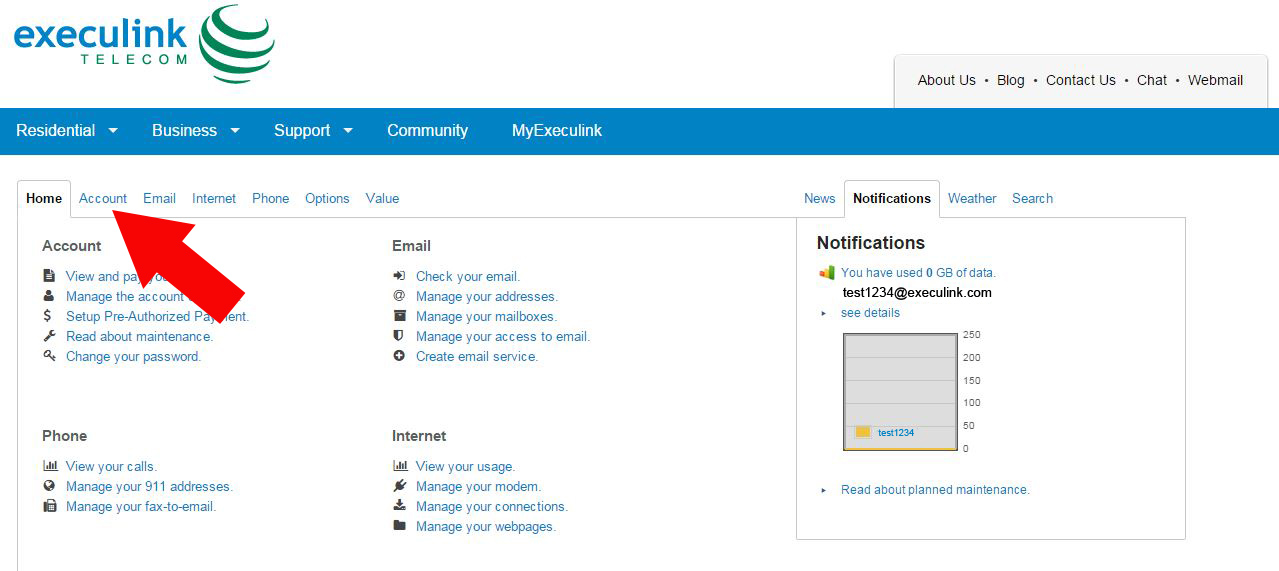Click document icon beside View and pay
Viewport: 1279px width, 571px height.
click(x=49, y=276)
